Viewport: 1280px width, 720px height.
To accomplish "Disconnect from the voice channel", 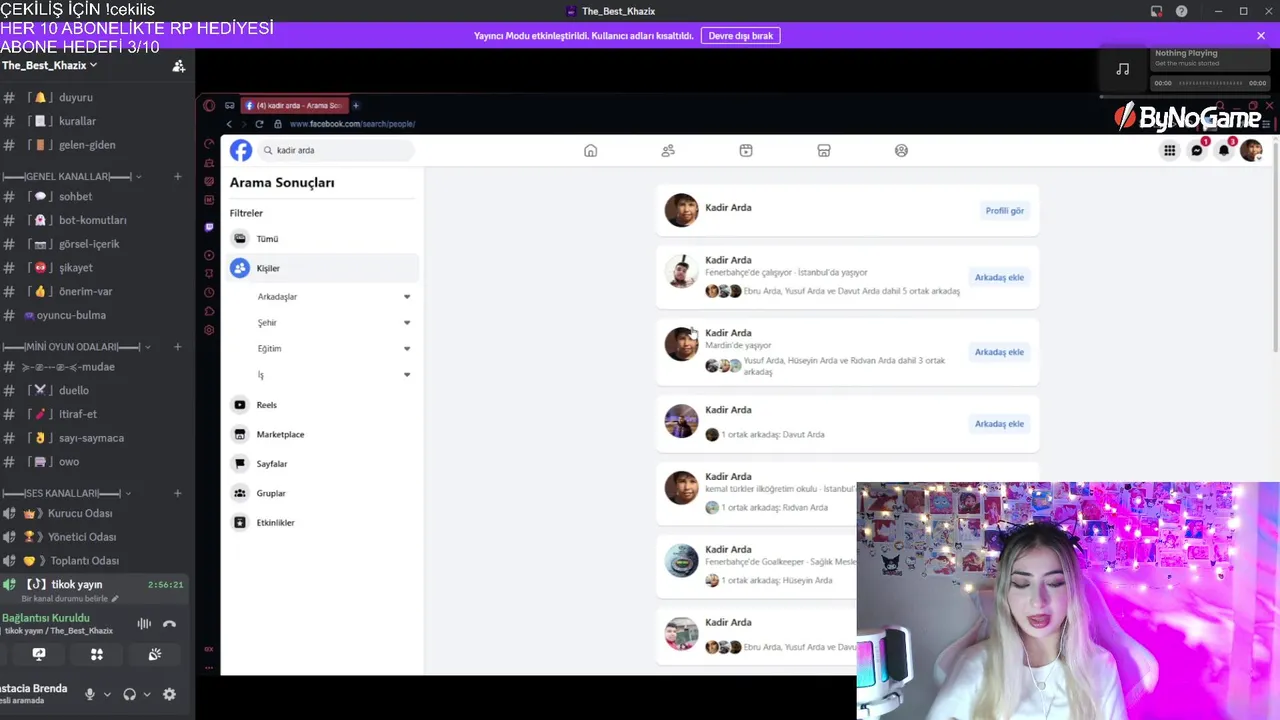I will click(169, 624).
